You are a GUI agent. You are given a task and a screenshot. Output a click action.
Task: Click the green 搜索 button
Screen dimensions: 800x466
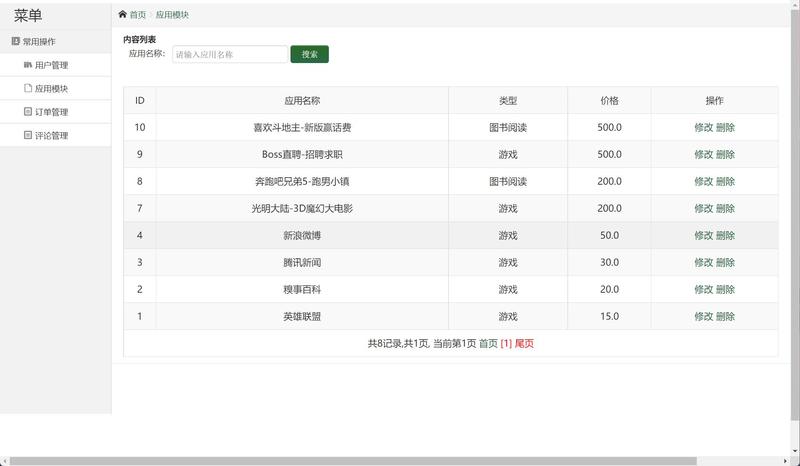(310, 54)
